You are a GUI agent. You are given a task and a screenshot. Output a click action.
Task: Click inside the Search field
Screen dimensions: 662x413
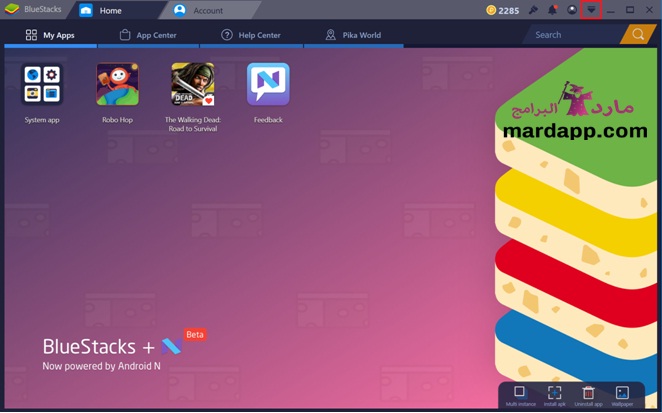tap(574, 35)
